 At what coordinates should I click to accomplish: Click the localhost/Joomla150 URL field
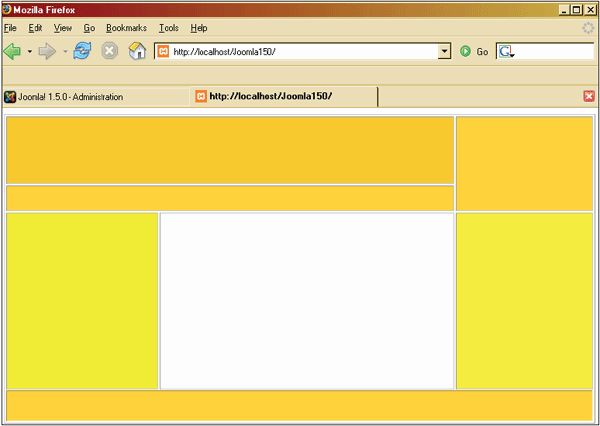pos(304,52)
